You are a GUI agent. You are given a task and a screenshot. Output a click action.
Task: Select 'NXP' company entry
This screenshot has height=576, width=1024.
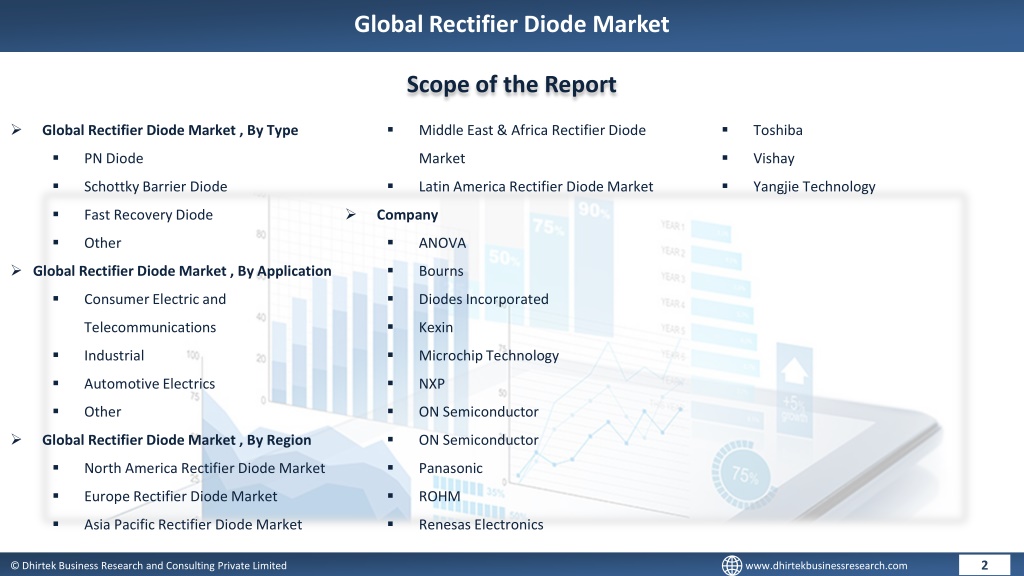click(x=432, y=383)
